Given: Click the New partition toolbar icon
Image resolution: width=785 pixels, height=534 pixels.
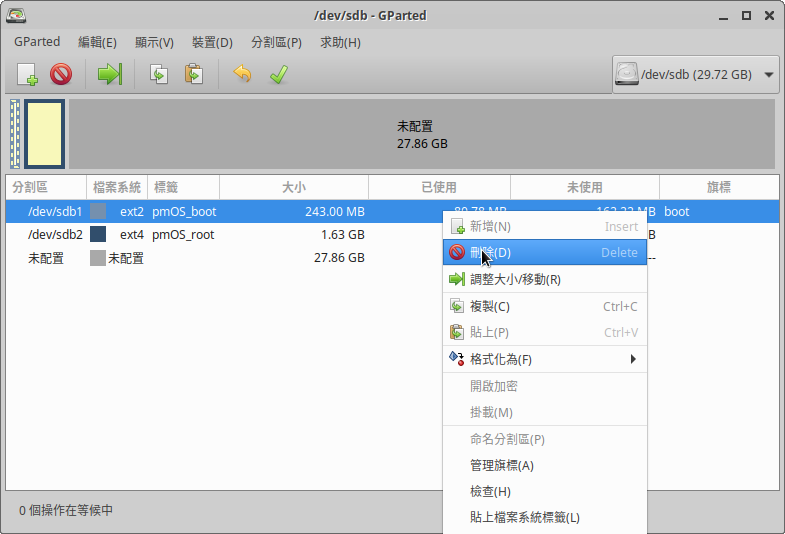Looking at the screenshot, I should (27, 74).
